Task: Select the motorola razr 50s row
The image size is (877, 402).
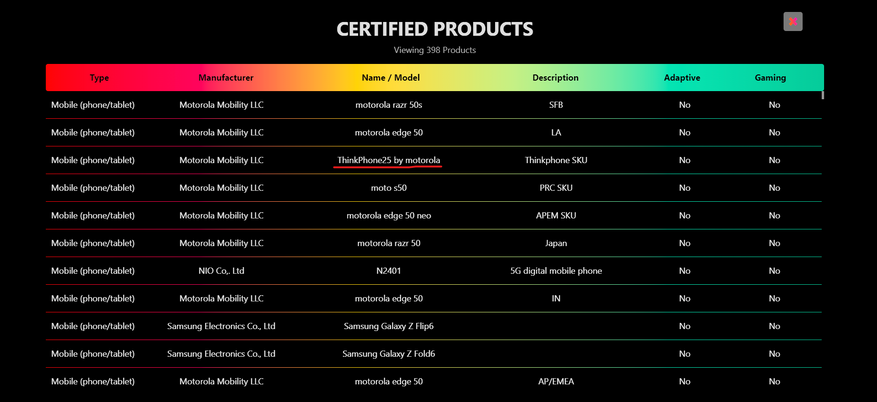Action: coord(389,104)
